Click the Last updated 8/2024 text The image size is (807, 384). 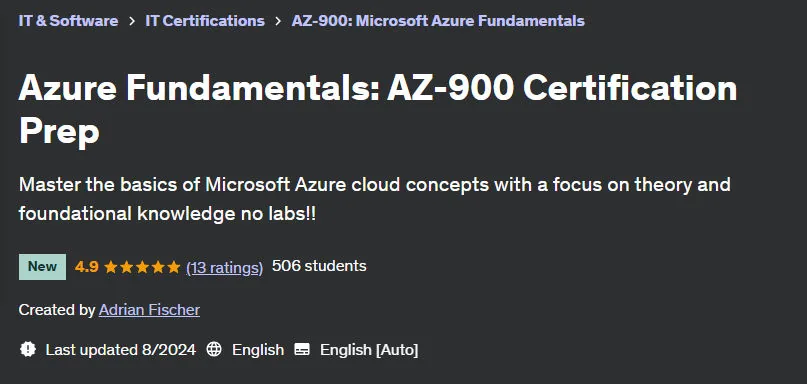(121, 350)
